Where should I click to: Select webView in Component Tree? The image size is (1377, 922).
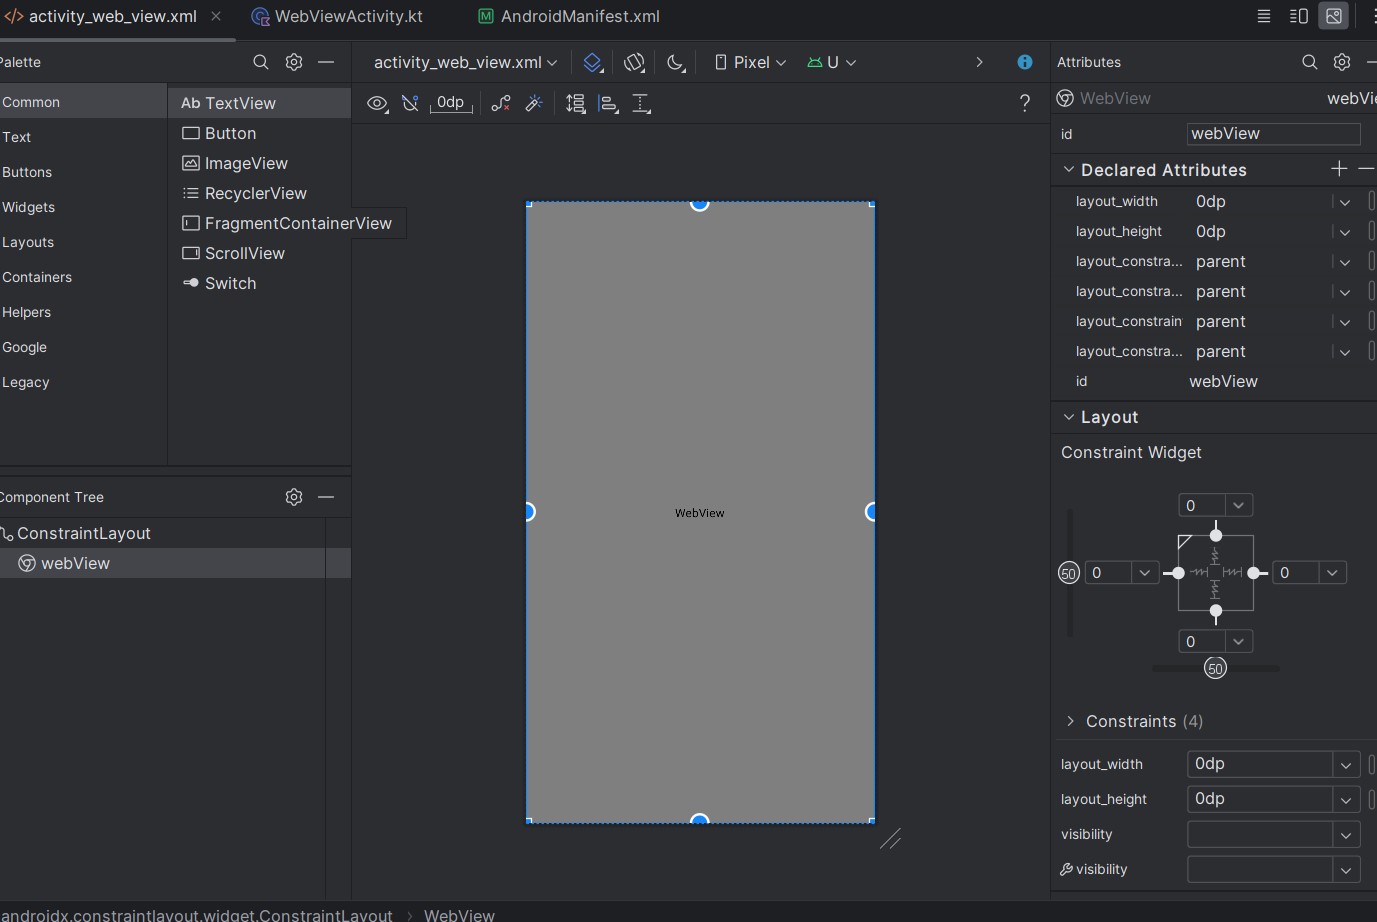point(75,563)
